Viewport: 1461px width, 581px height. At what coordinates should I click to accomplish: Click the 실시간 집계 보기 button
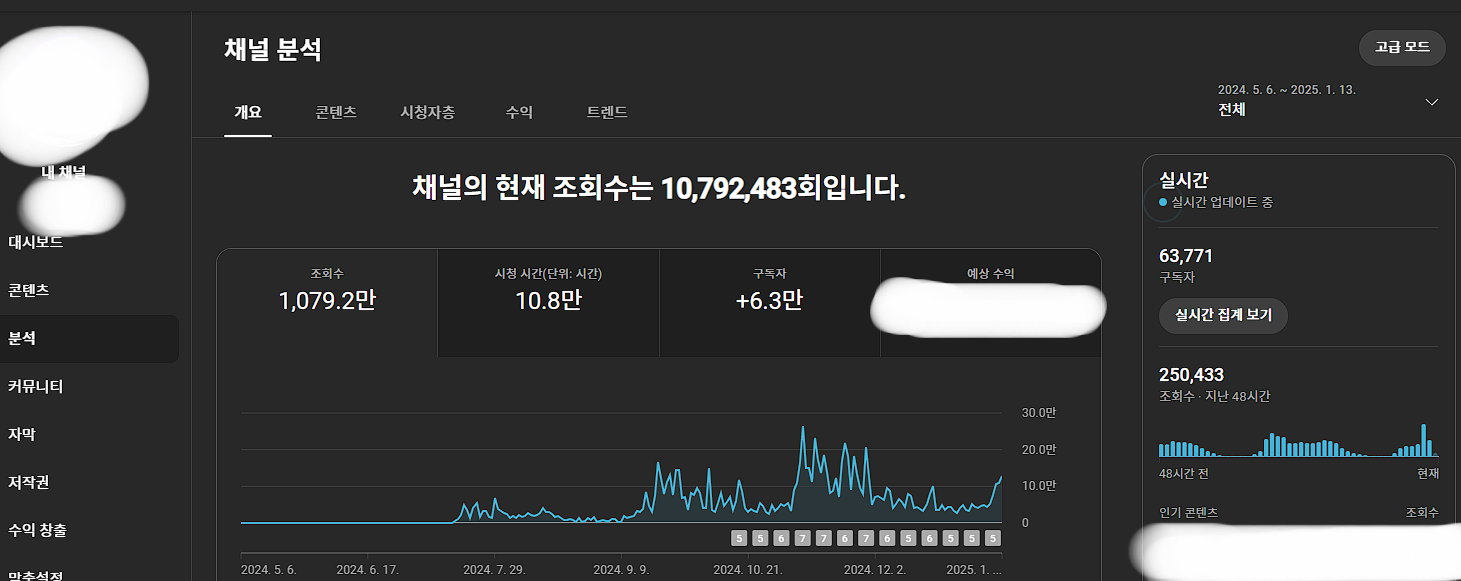coord(1223,315)
